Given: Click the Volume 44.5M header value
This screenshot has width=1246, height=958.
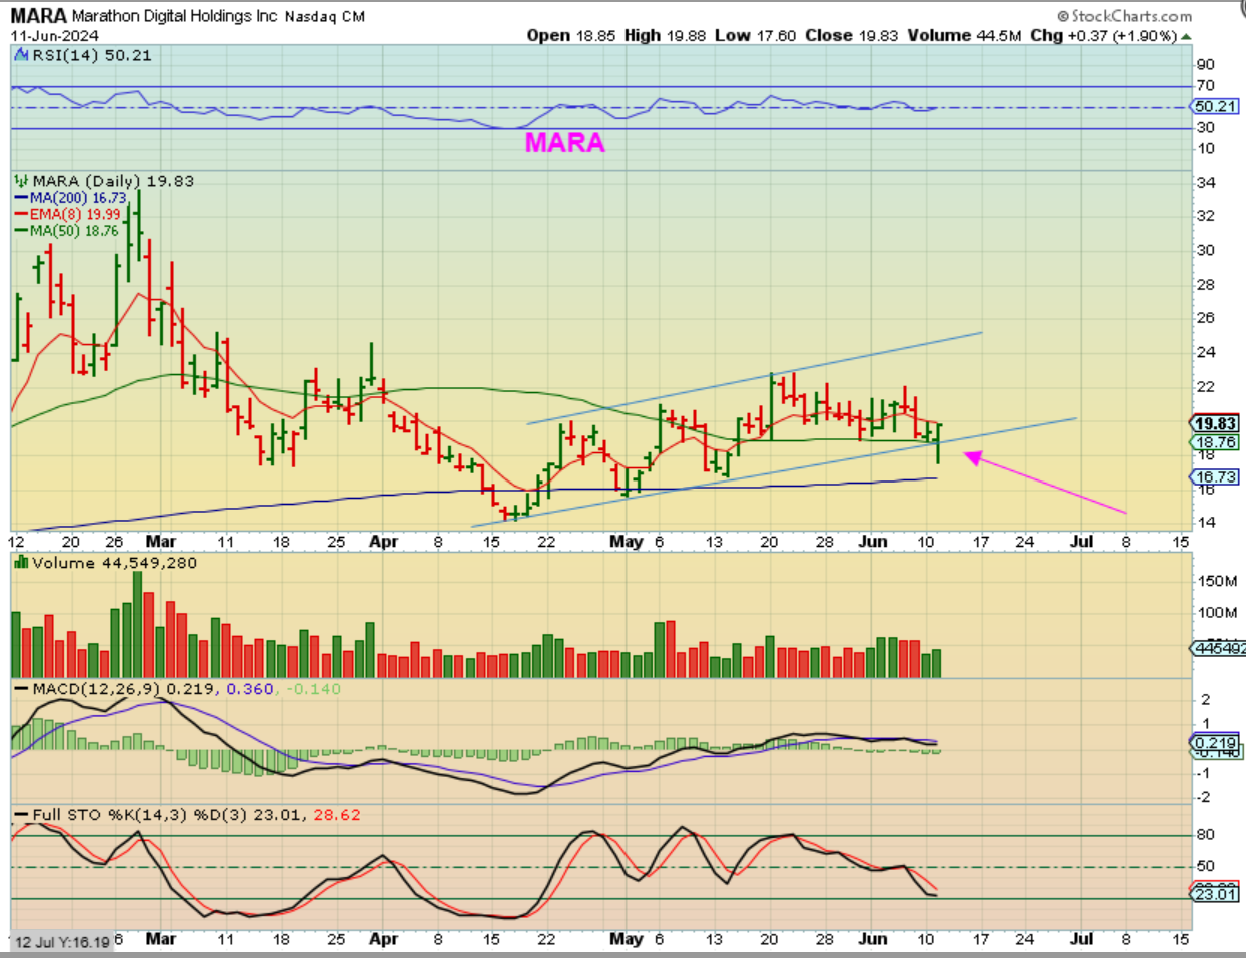Looking at the screenshot, I should pyautogui.click(x=964, y=35).
